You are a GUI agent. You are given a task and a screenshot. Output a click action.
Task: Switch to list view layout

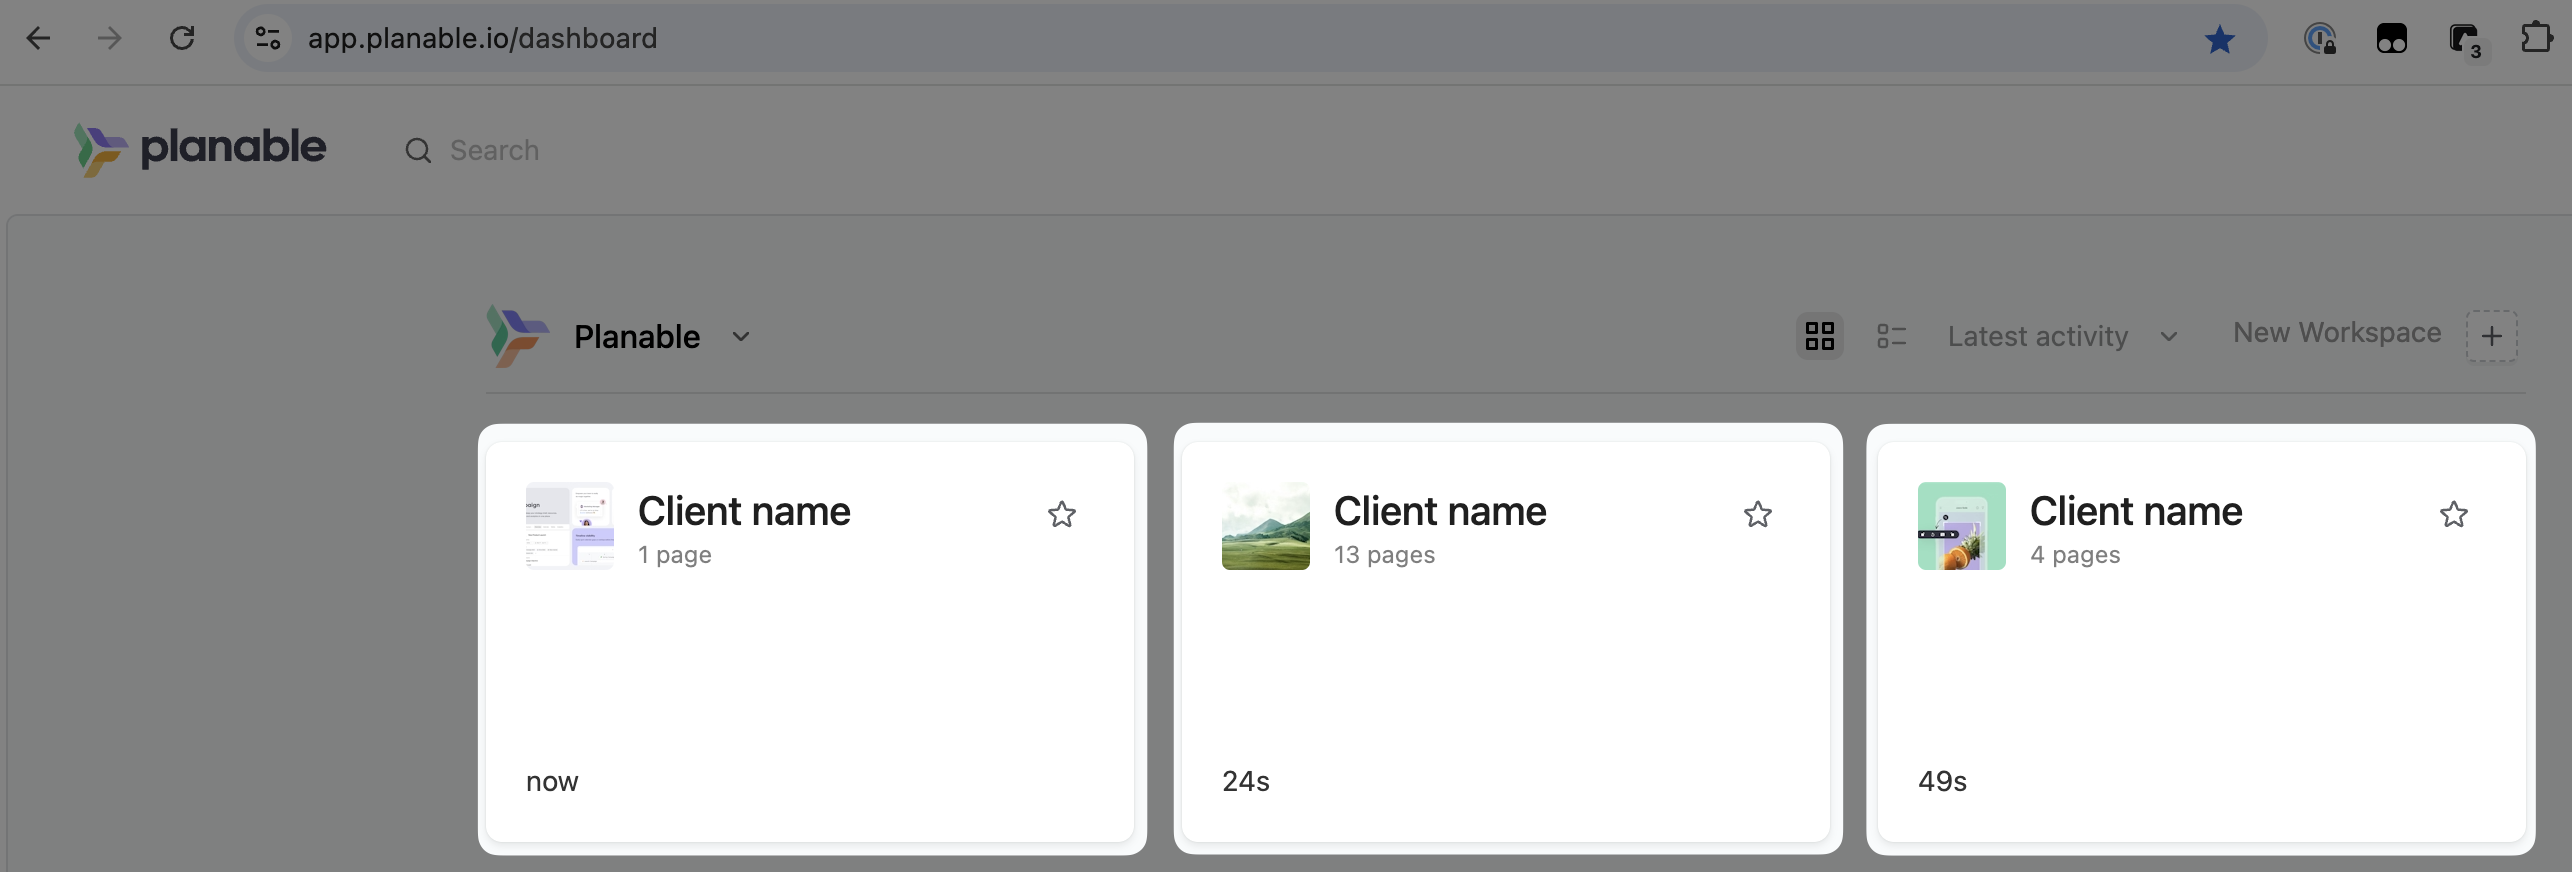click(x=1891, y=336)
